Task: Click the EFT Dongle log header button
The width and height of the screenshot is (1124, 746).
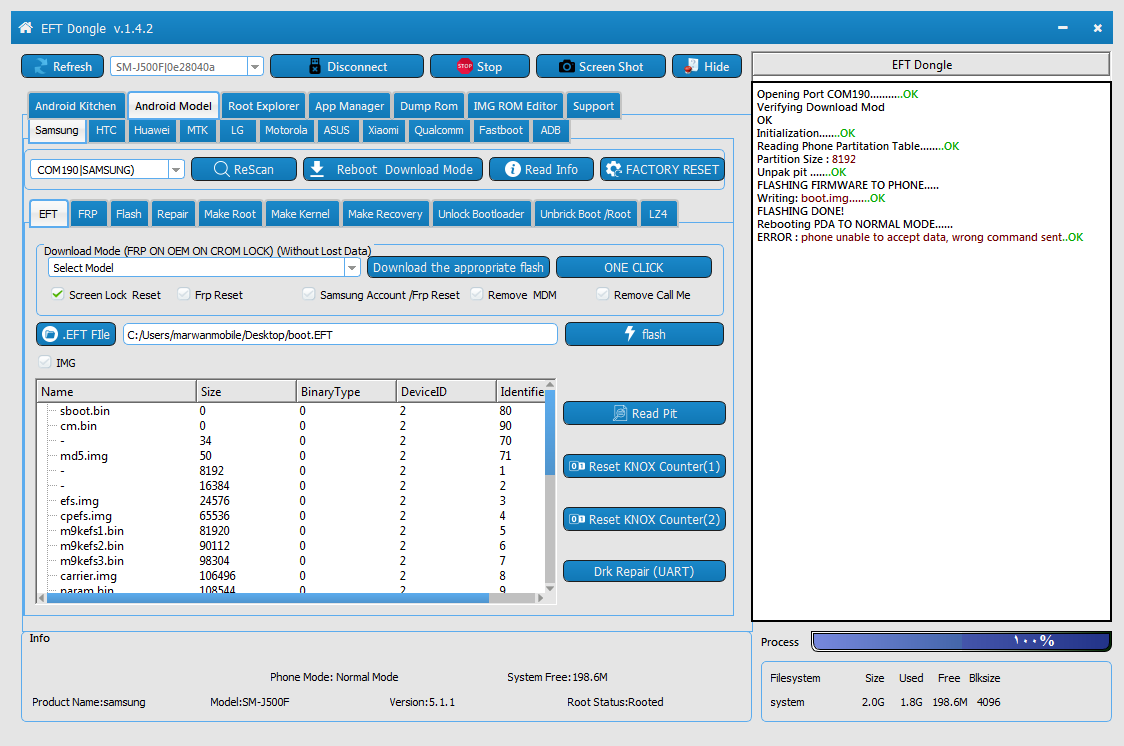Action: (930, 64)
